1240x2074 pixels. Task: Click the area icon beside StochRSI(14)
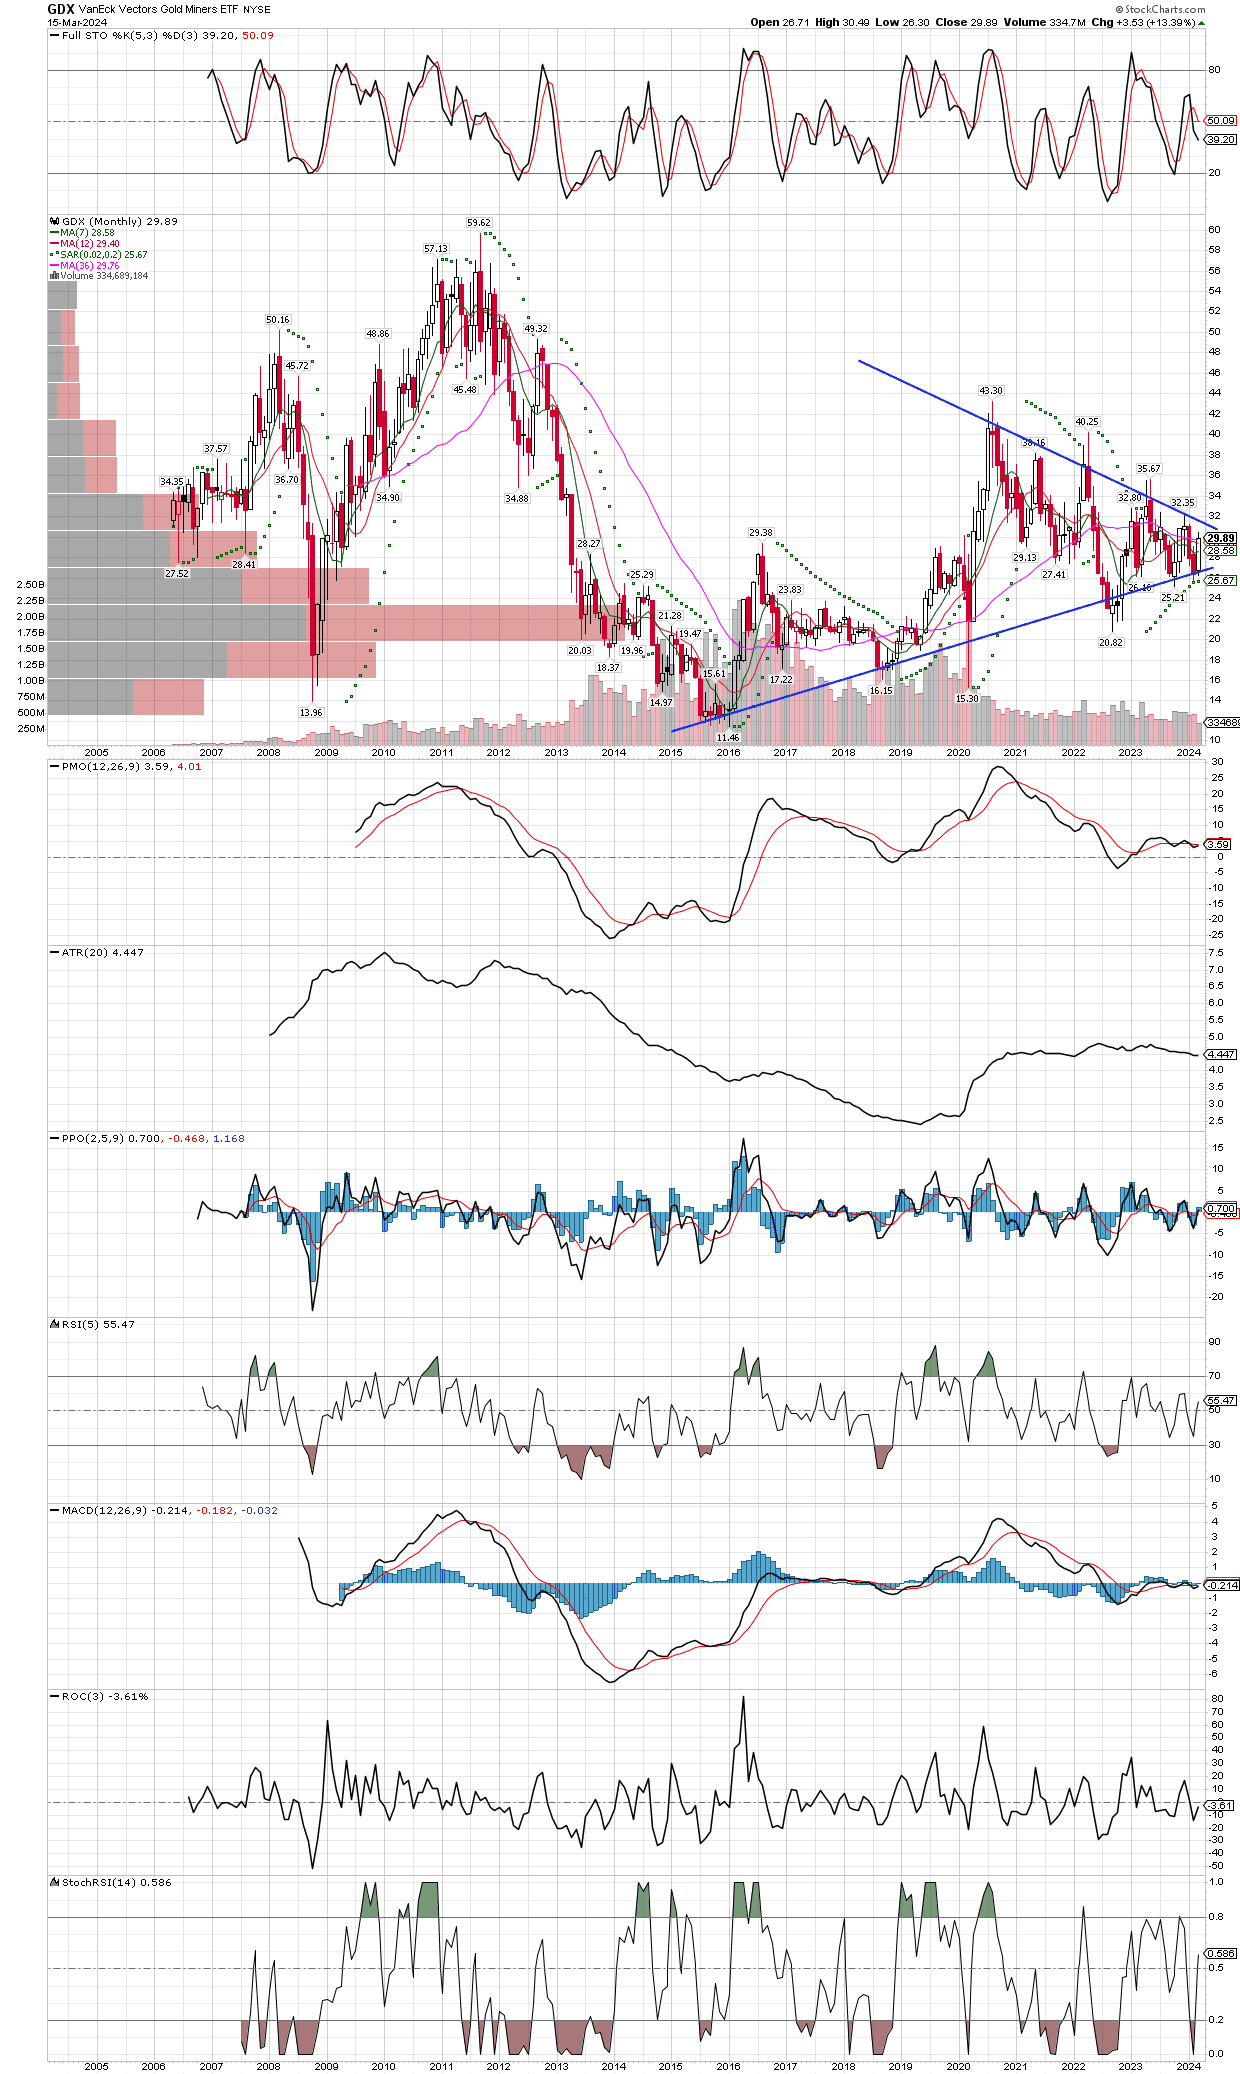pos(54,1882)
